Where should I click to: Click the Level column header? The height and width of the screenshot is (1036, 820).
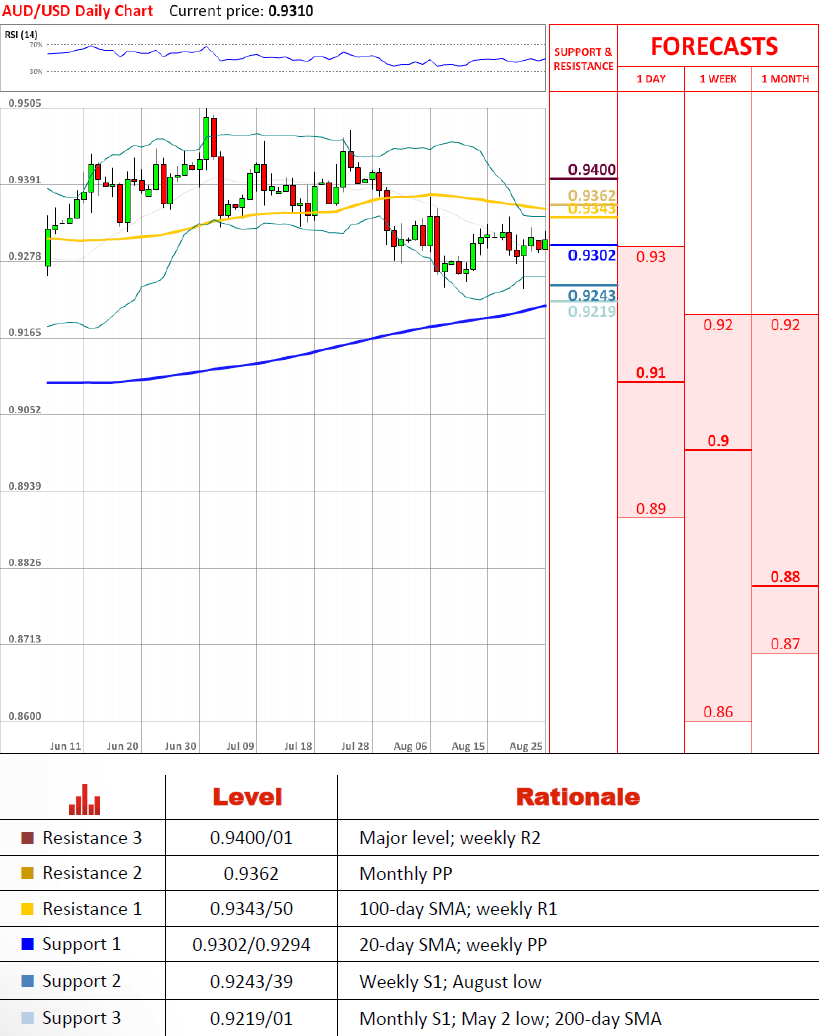pyautogui.click(x=248, y=797)
